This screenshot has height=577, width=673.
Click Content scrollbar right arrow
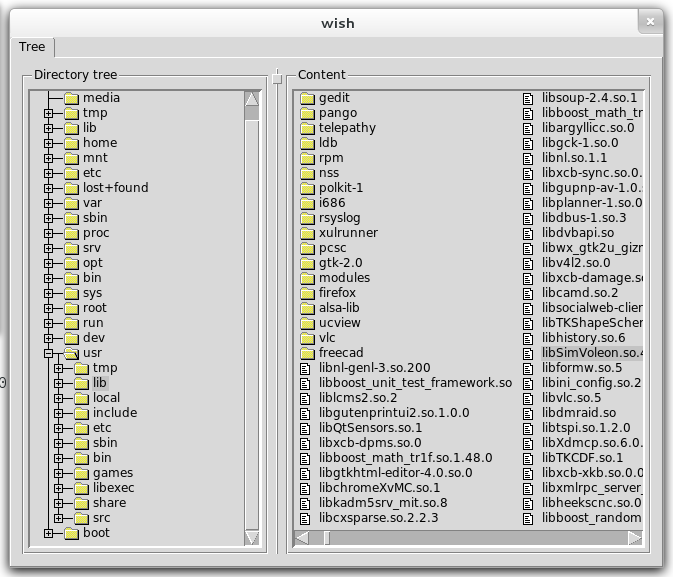pos(635,538)
